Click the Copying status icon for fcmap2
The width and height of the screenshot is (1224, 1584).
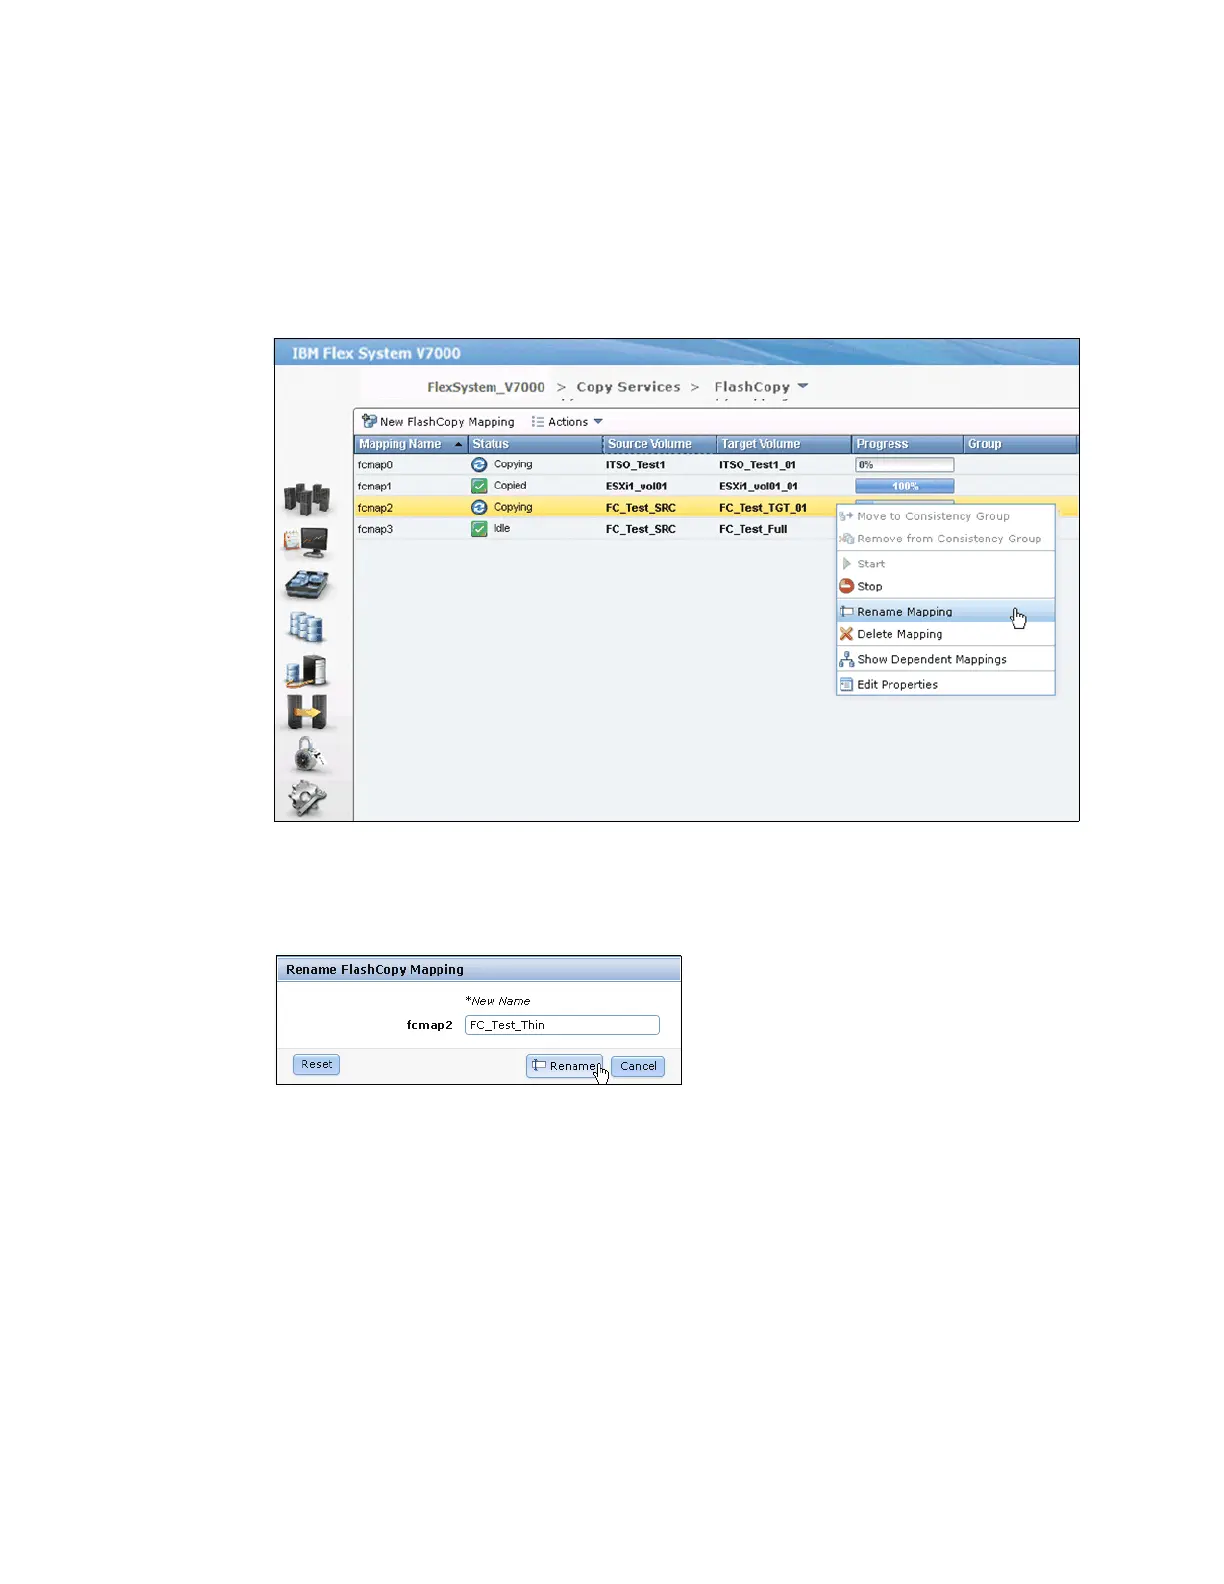[479, 508]
